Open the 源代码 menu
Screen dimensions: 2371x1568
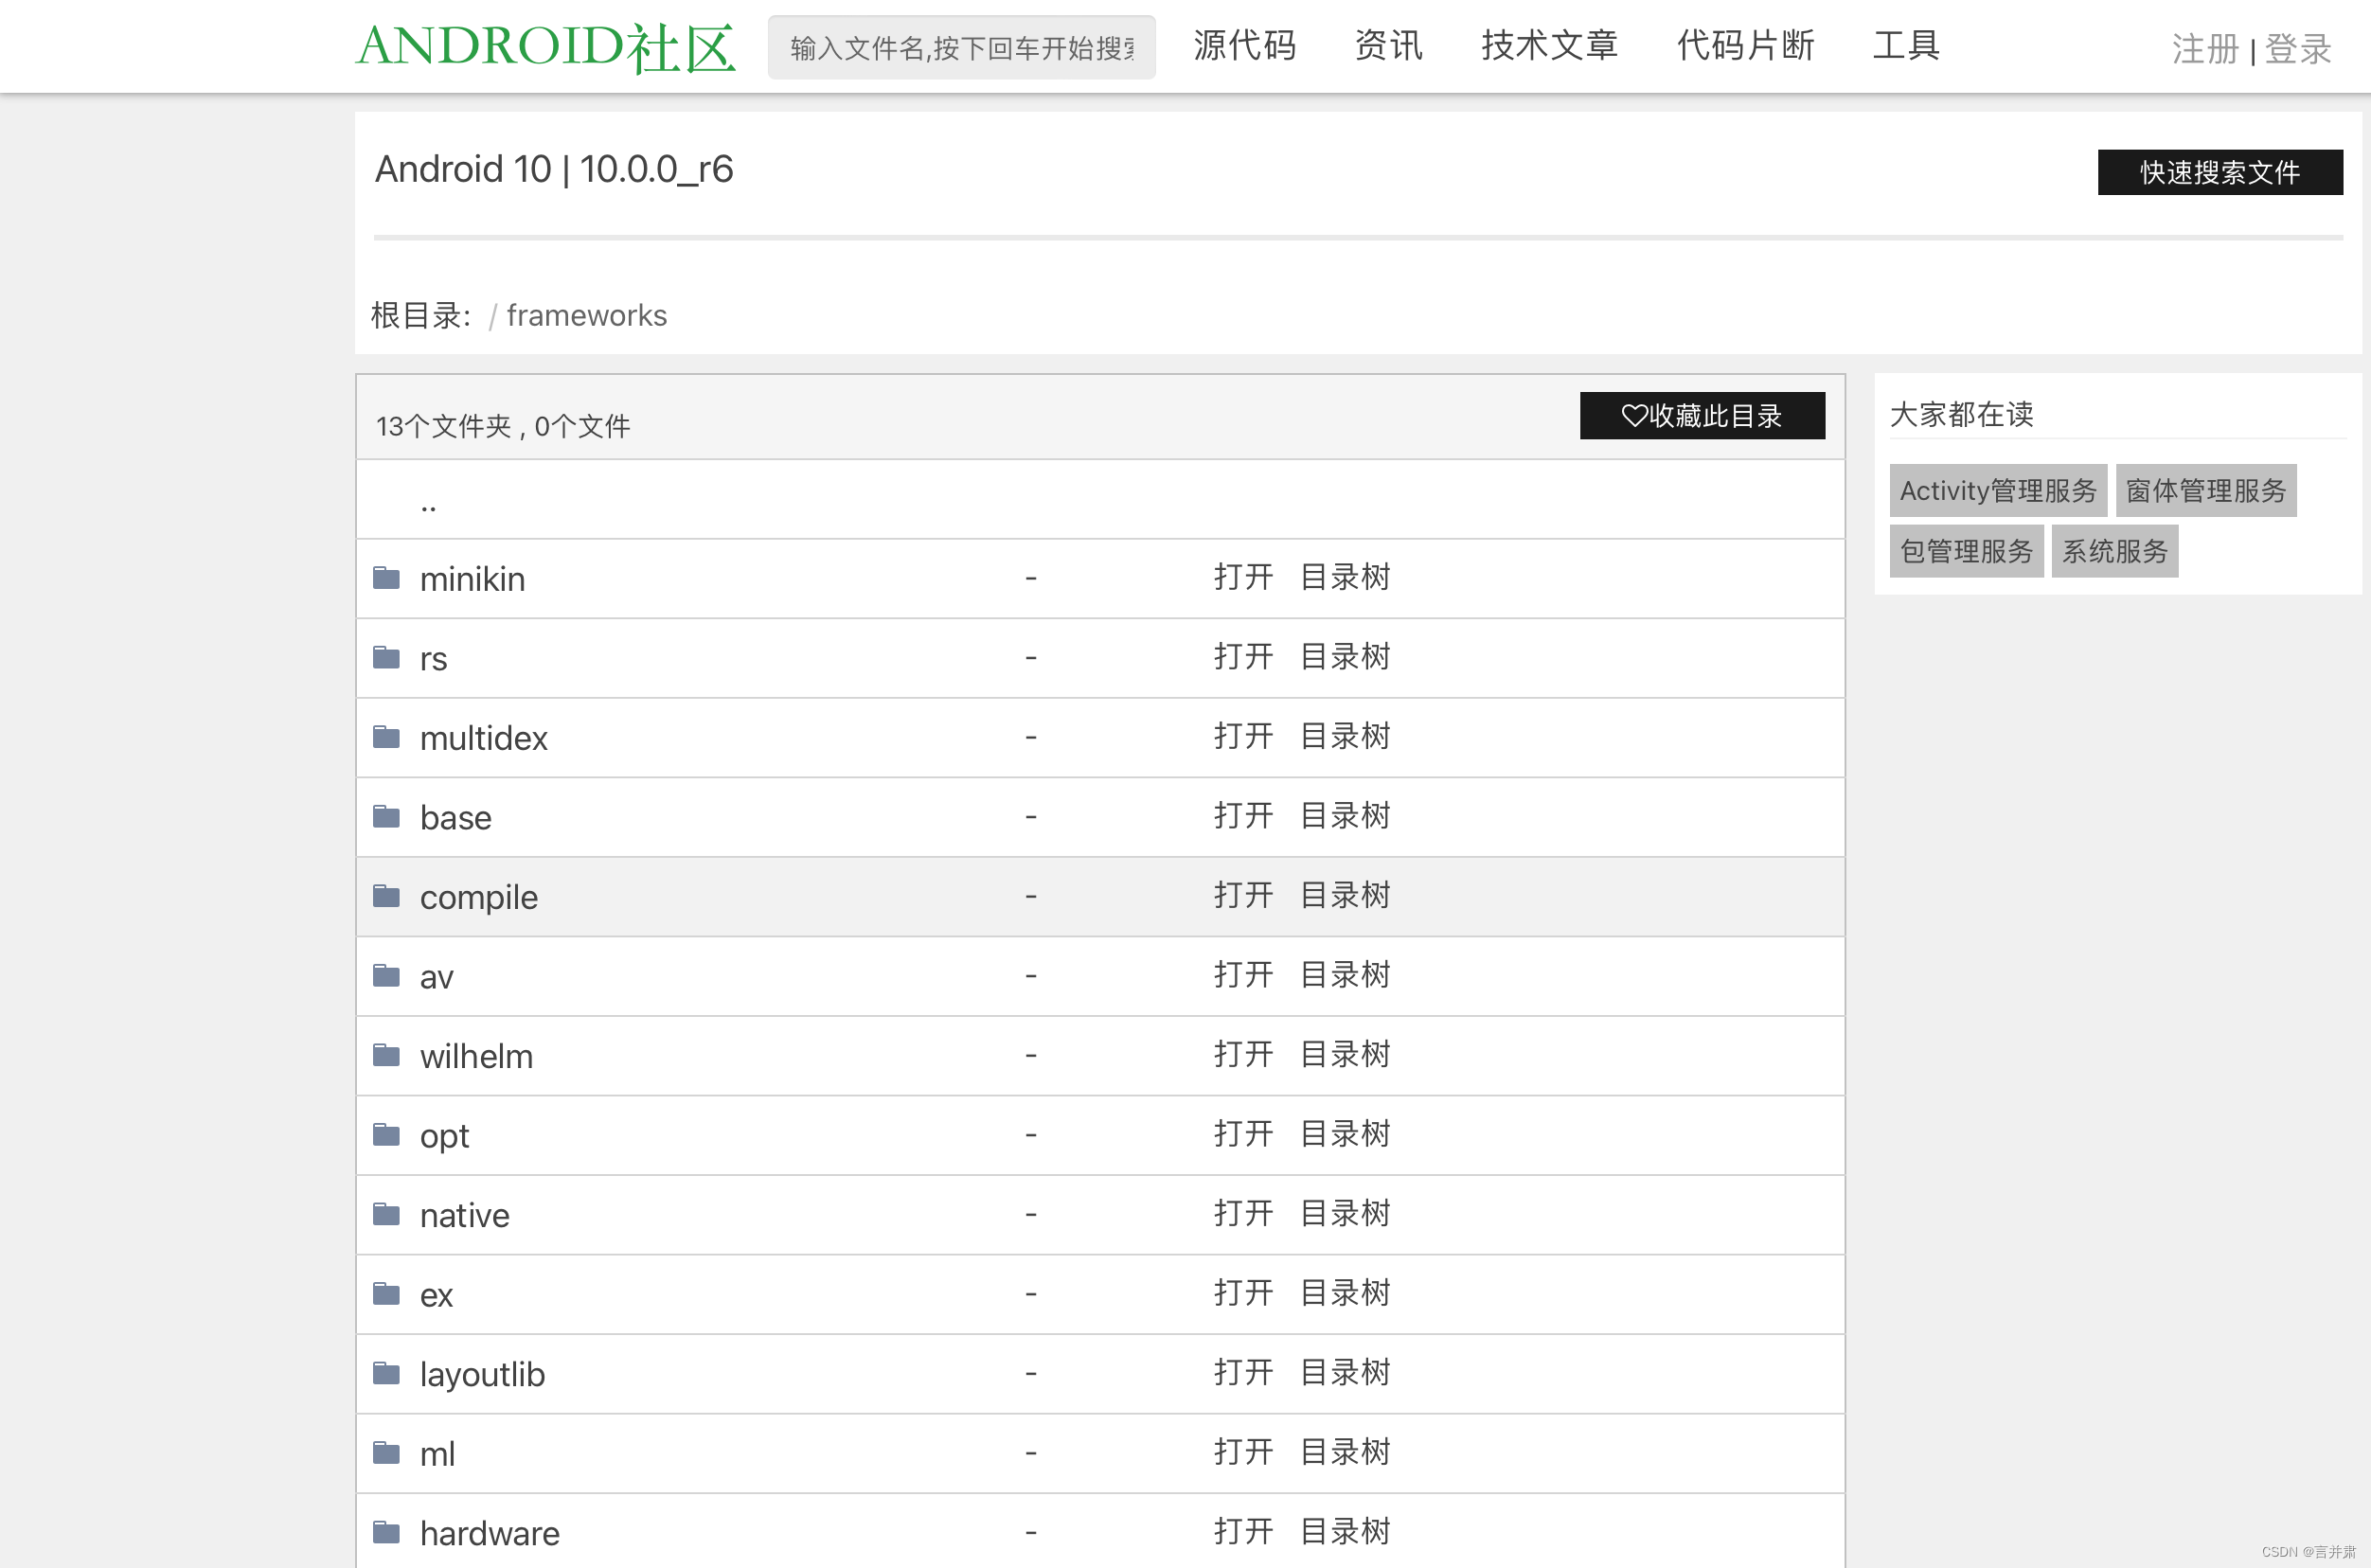(x=1244, y=45)
